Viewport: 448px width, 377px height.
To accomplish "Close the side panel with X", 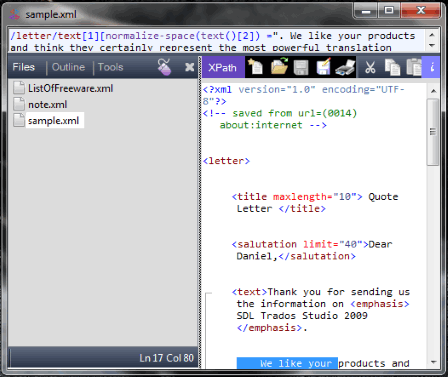I will click(x=189, y=67).
